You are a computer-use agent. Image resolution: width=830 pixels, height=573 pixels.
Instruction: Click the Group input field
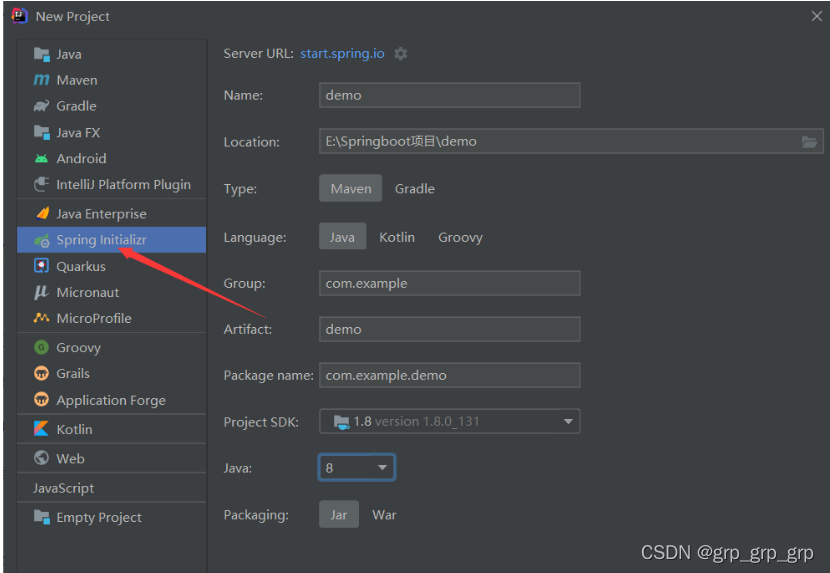pos(449,283)
